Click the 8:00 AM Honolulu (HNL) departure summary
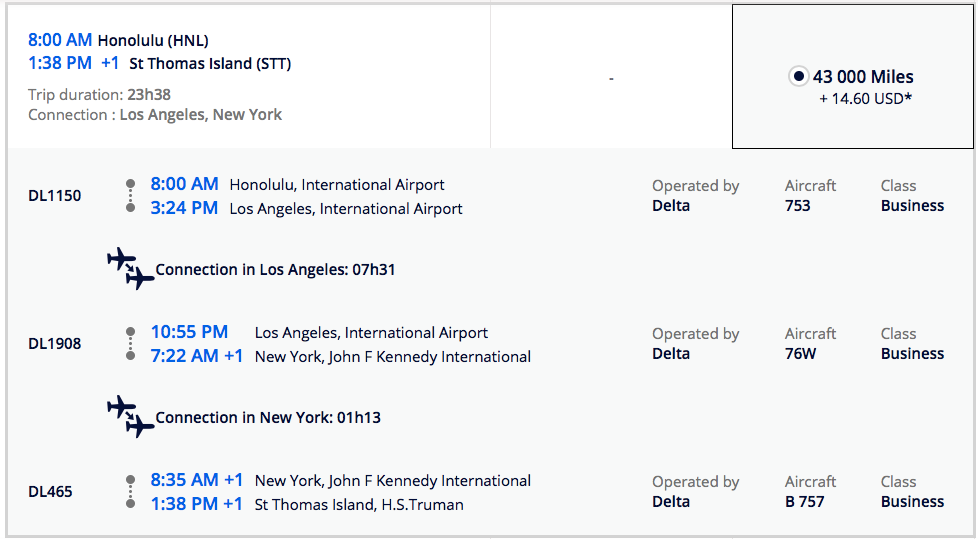 (x=118, y=40)
